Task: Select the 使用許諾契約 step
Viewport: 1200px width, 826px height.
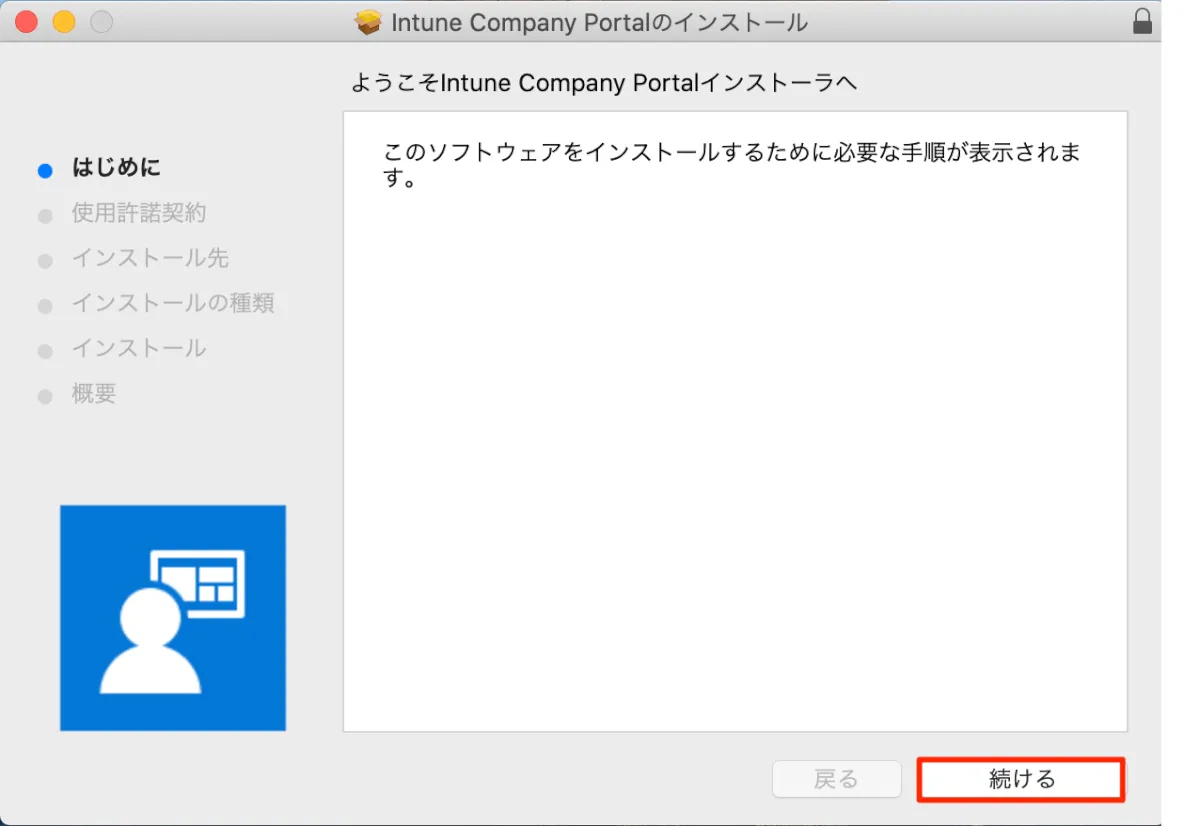Action: tap(139, 213)
